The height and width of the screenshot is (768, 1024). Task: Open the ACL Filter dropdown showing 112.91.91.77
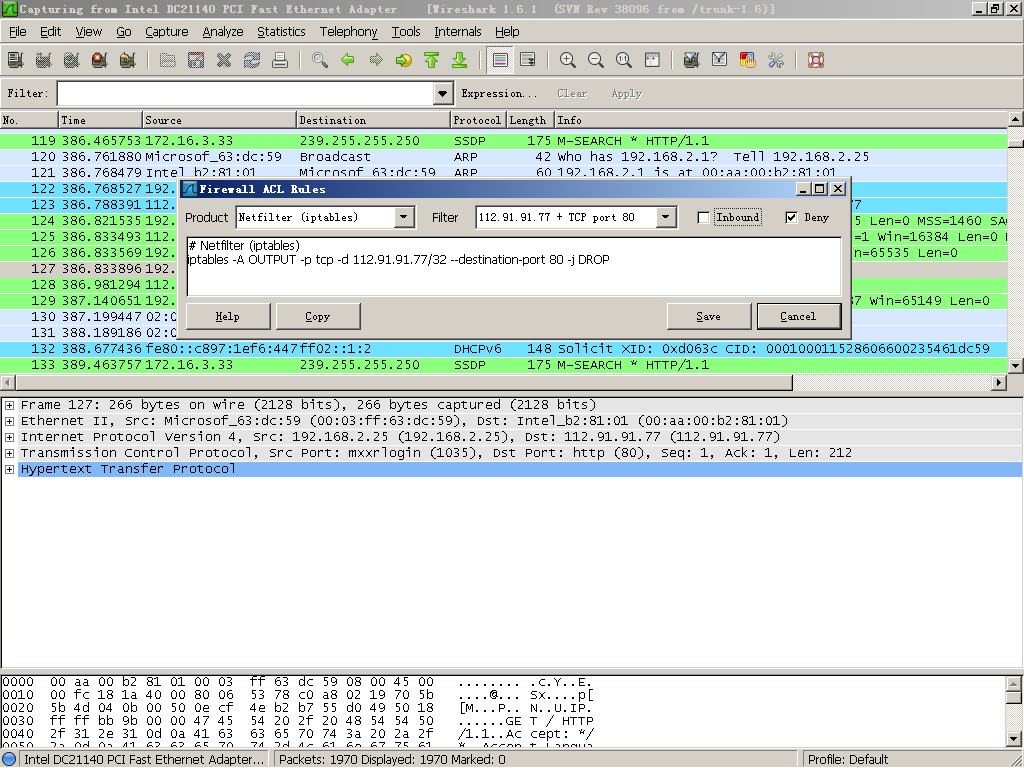pos(665,217)
